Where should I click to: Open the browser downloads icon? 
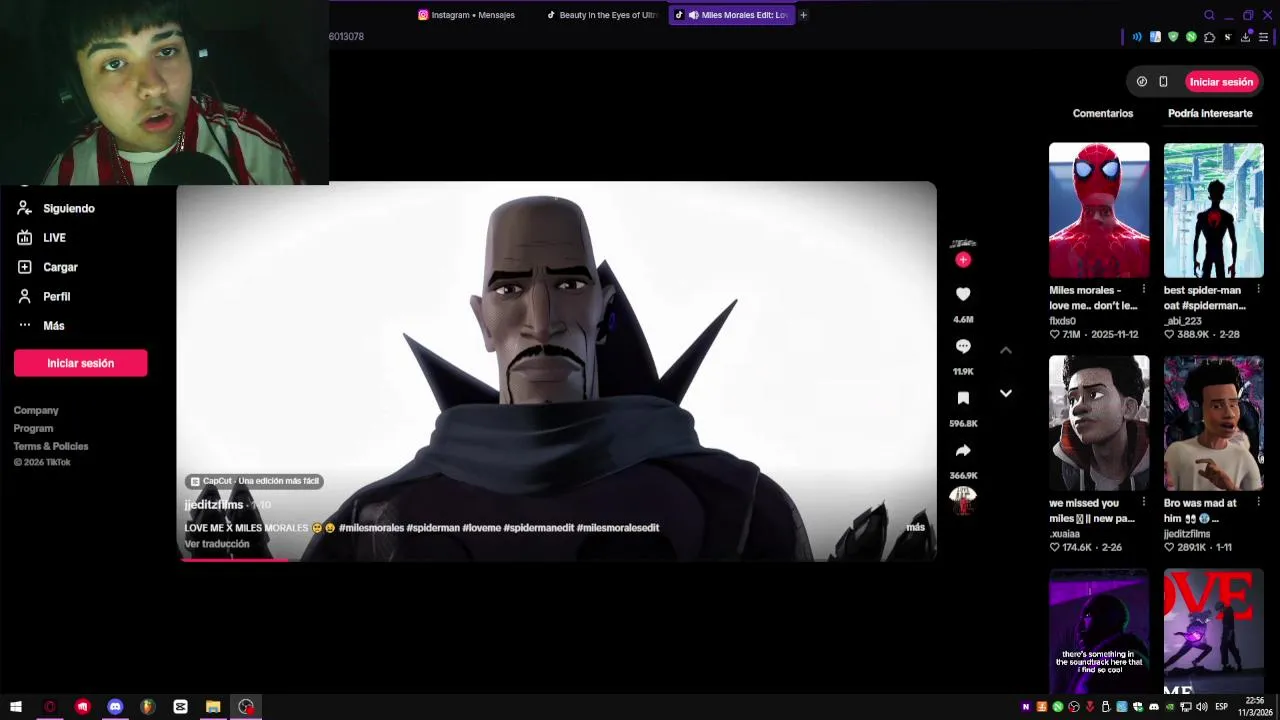click(1245, 37)
